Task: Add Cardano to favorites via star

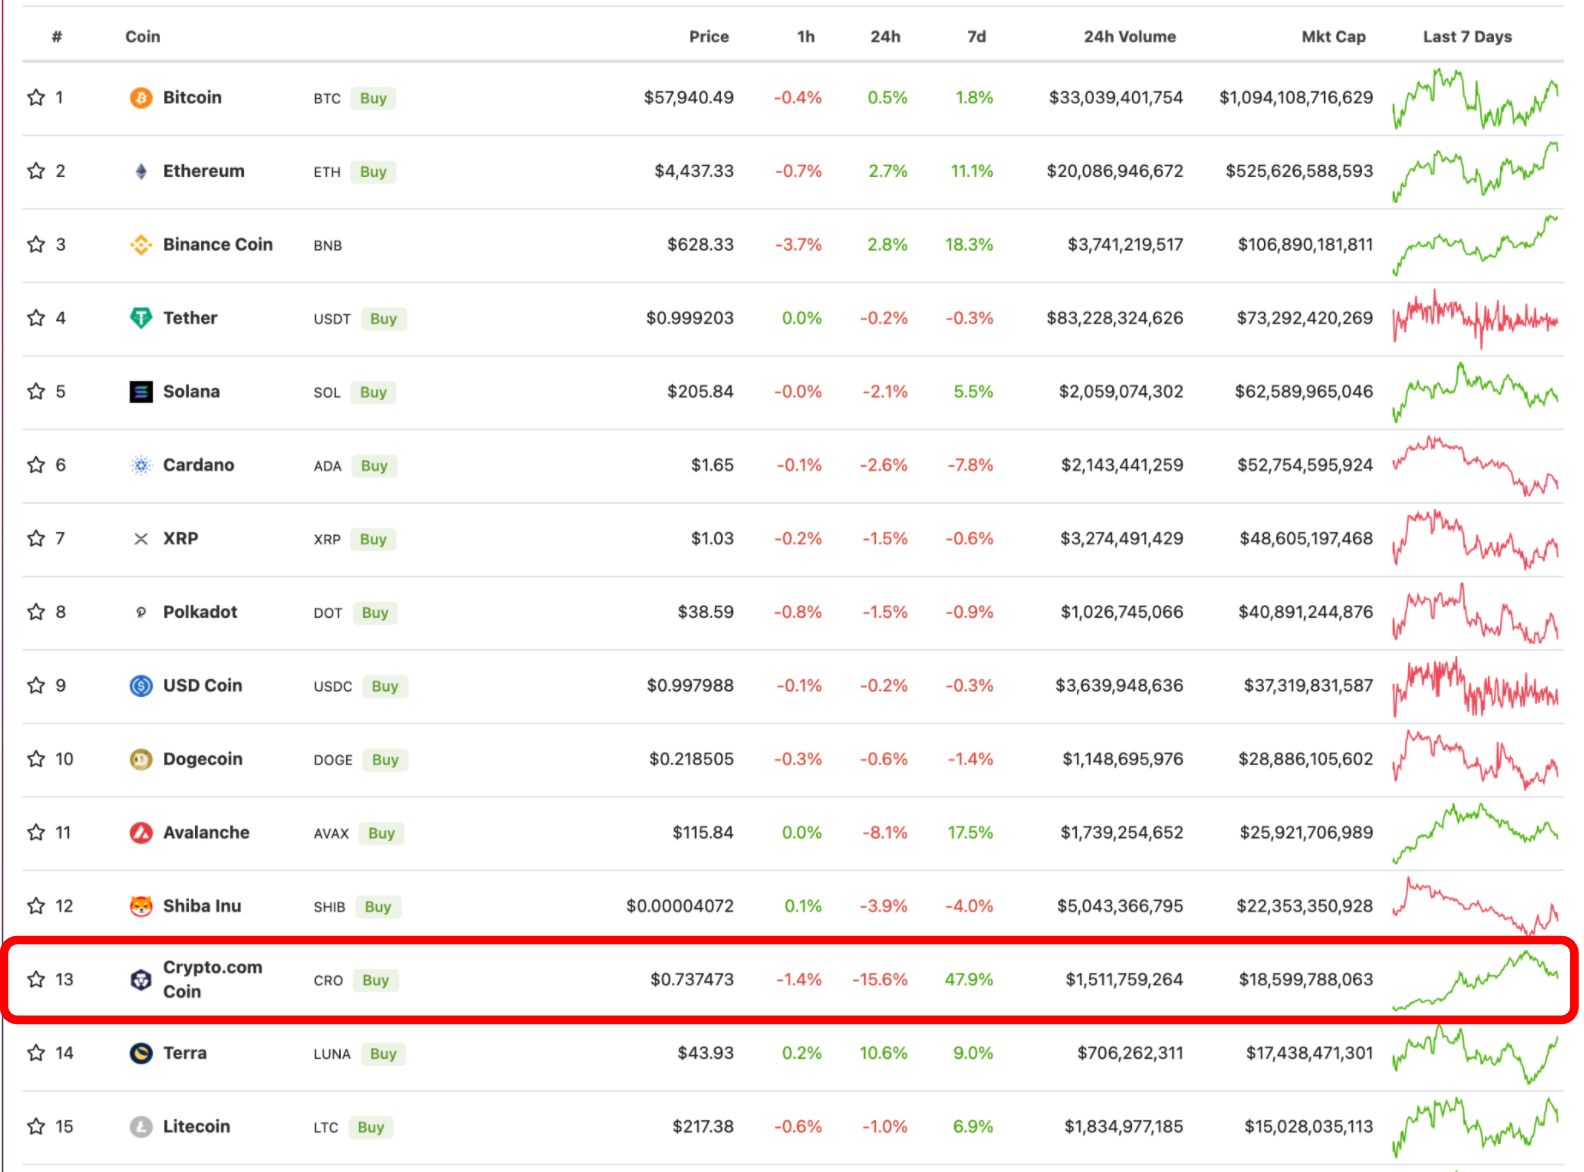Action: click(x=36, y=465)
